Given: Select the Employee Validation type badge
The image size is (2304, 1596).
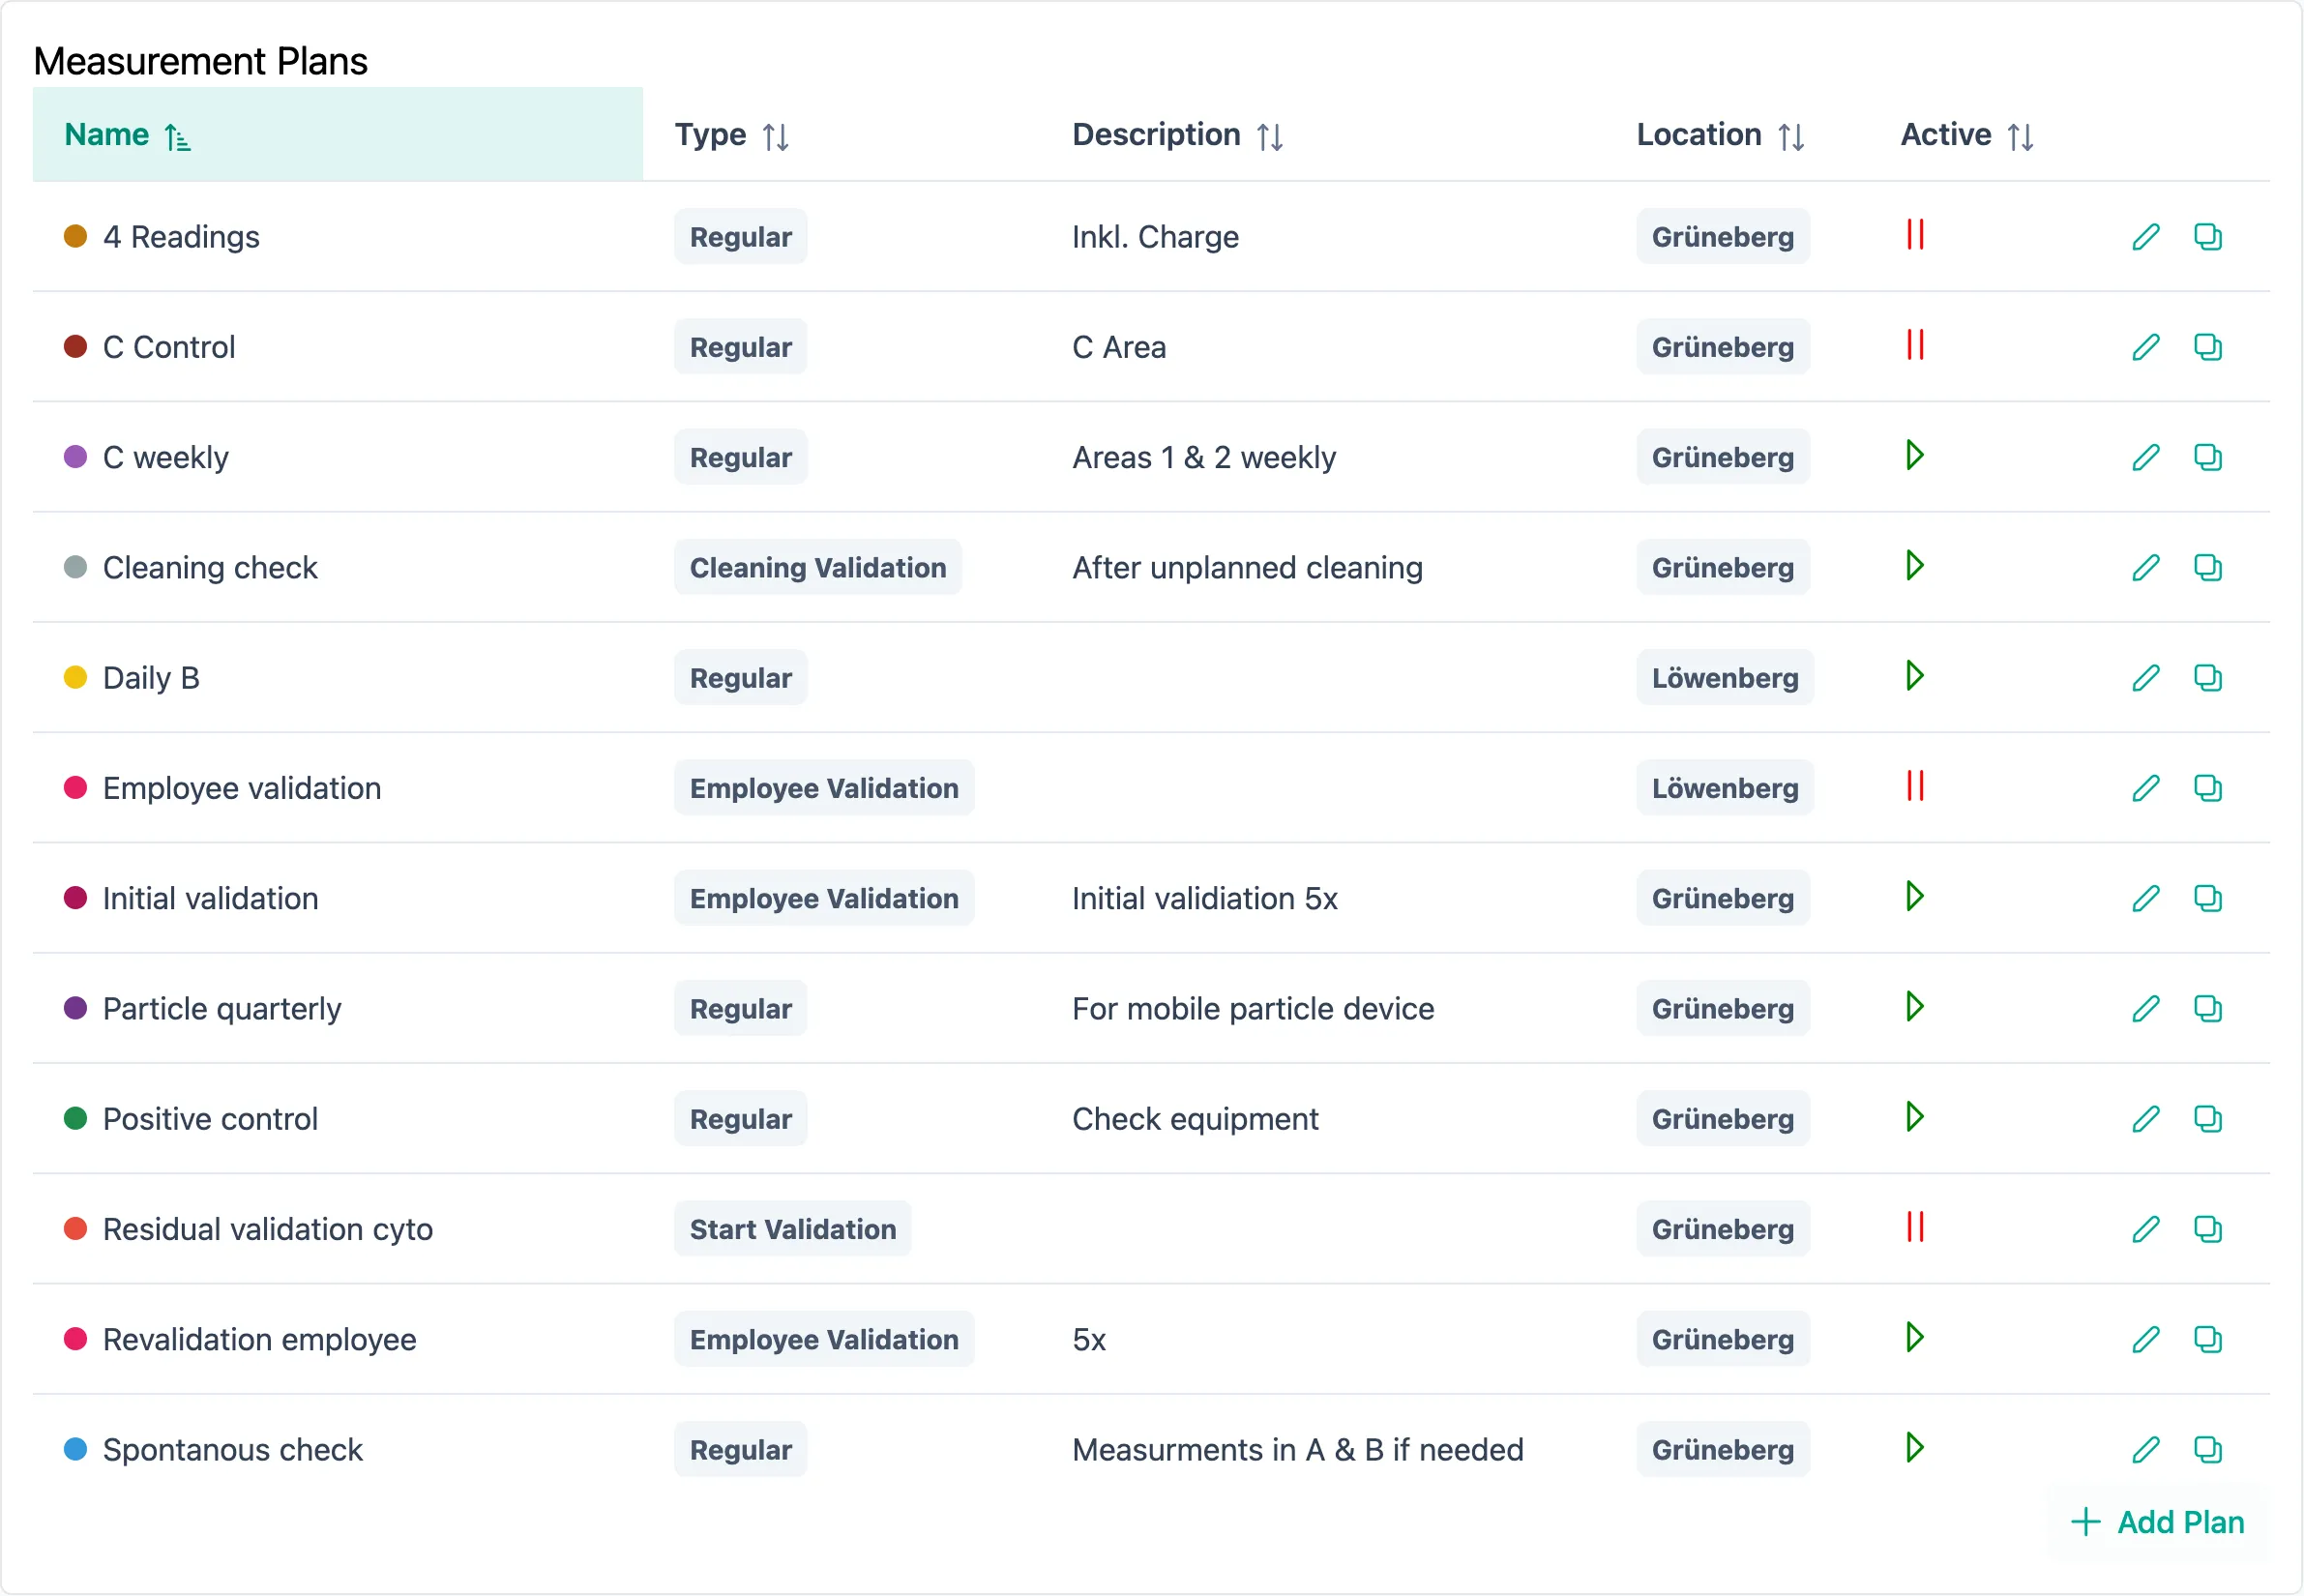Looking at the screenshot, I should pyautogui.click(x=823, y=787).
